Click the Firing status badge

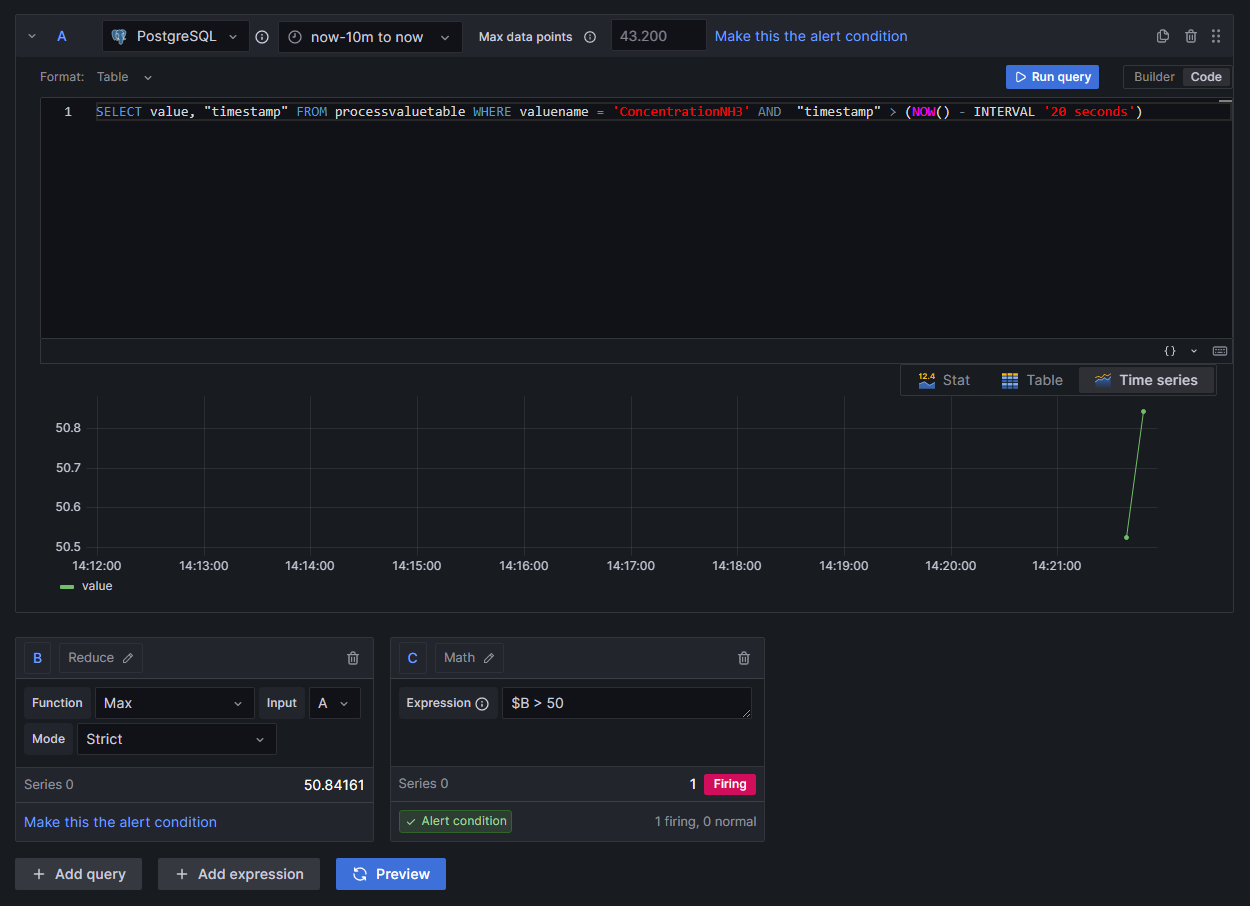730,784
